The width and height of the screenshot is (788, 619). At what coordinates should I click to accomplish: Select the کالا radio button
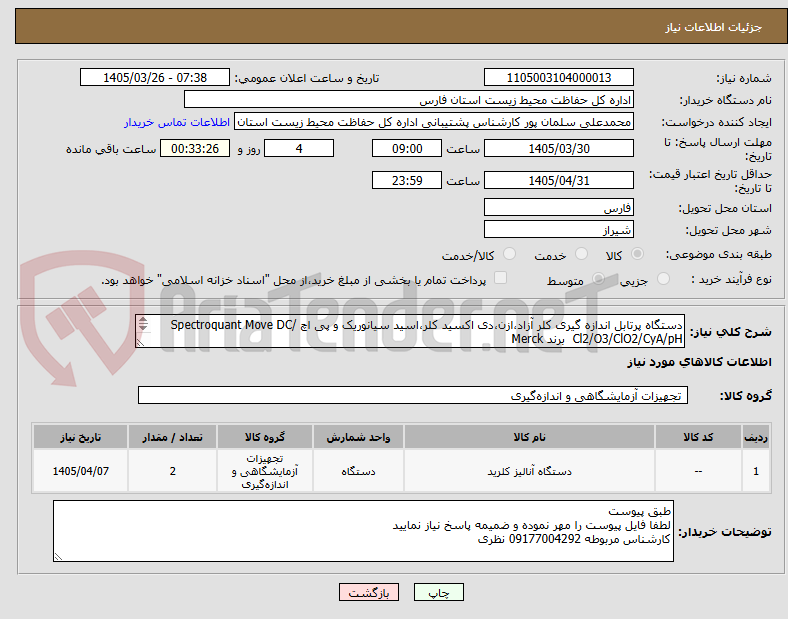tap(637, 254)
